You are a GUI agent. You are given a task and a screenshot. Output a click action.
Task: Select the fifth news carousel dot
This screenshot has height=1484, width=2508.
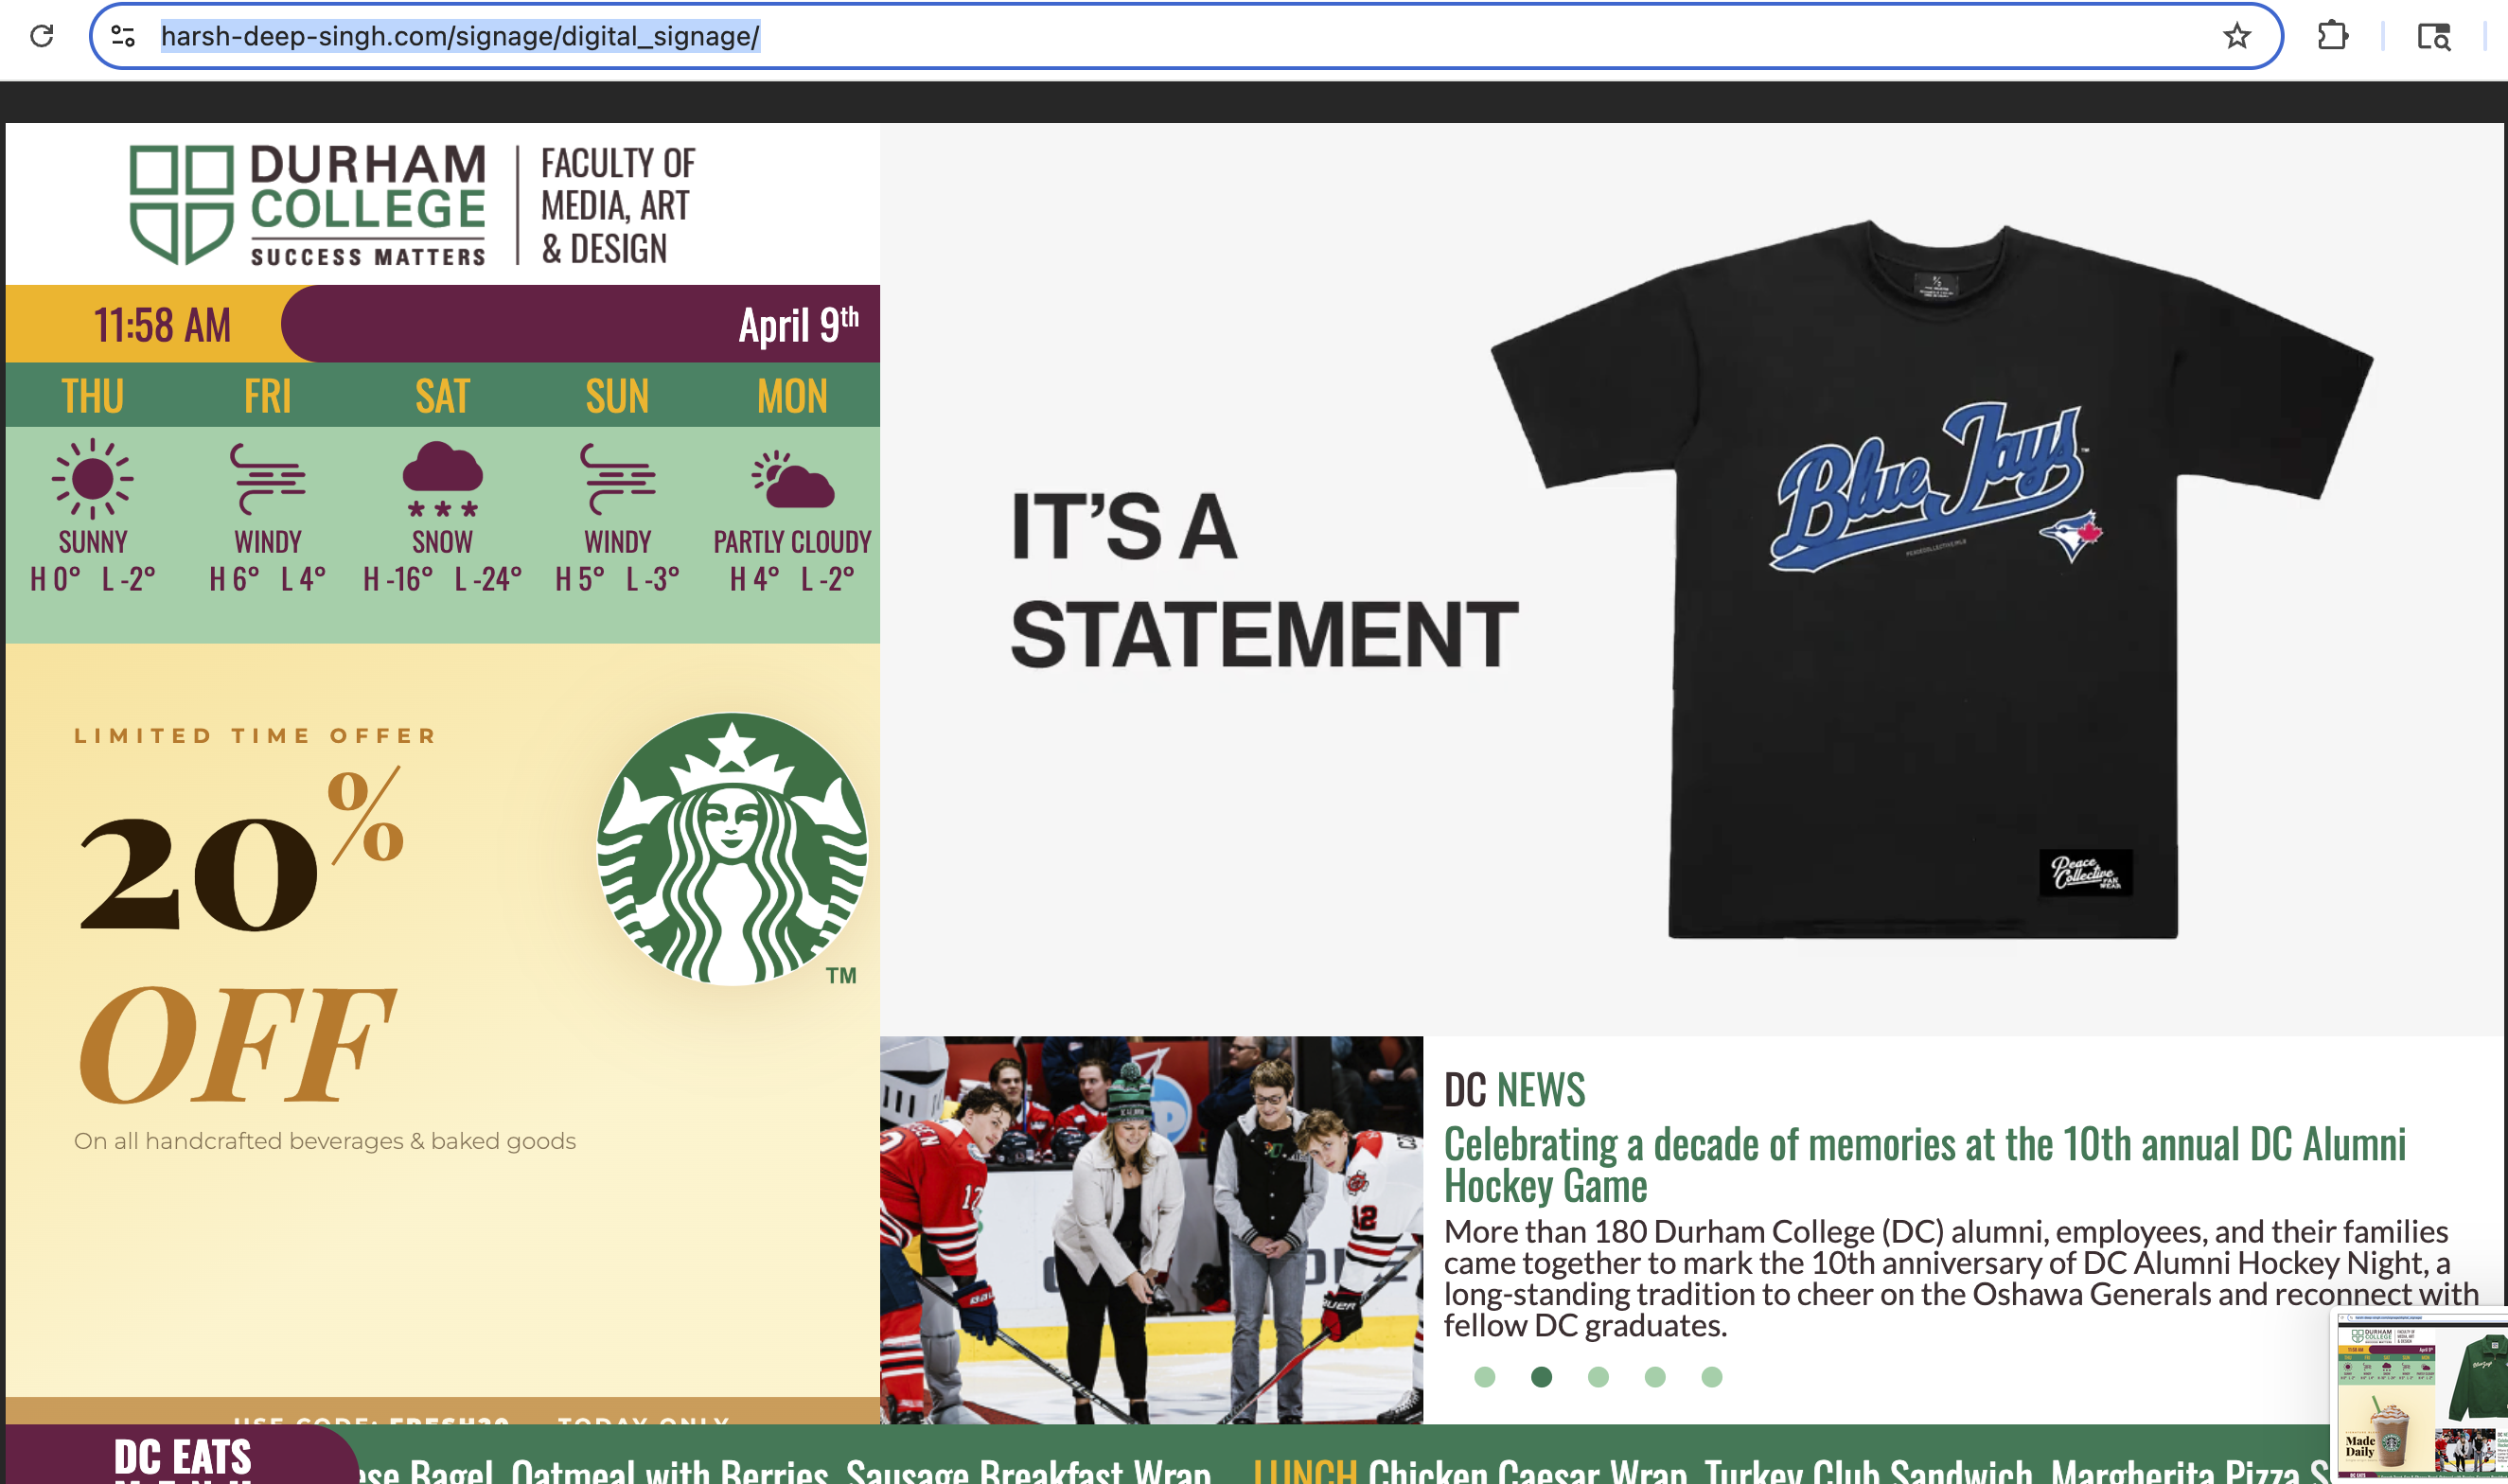[x=1711, y=1377]
